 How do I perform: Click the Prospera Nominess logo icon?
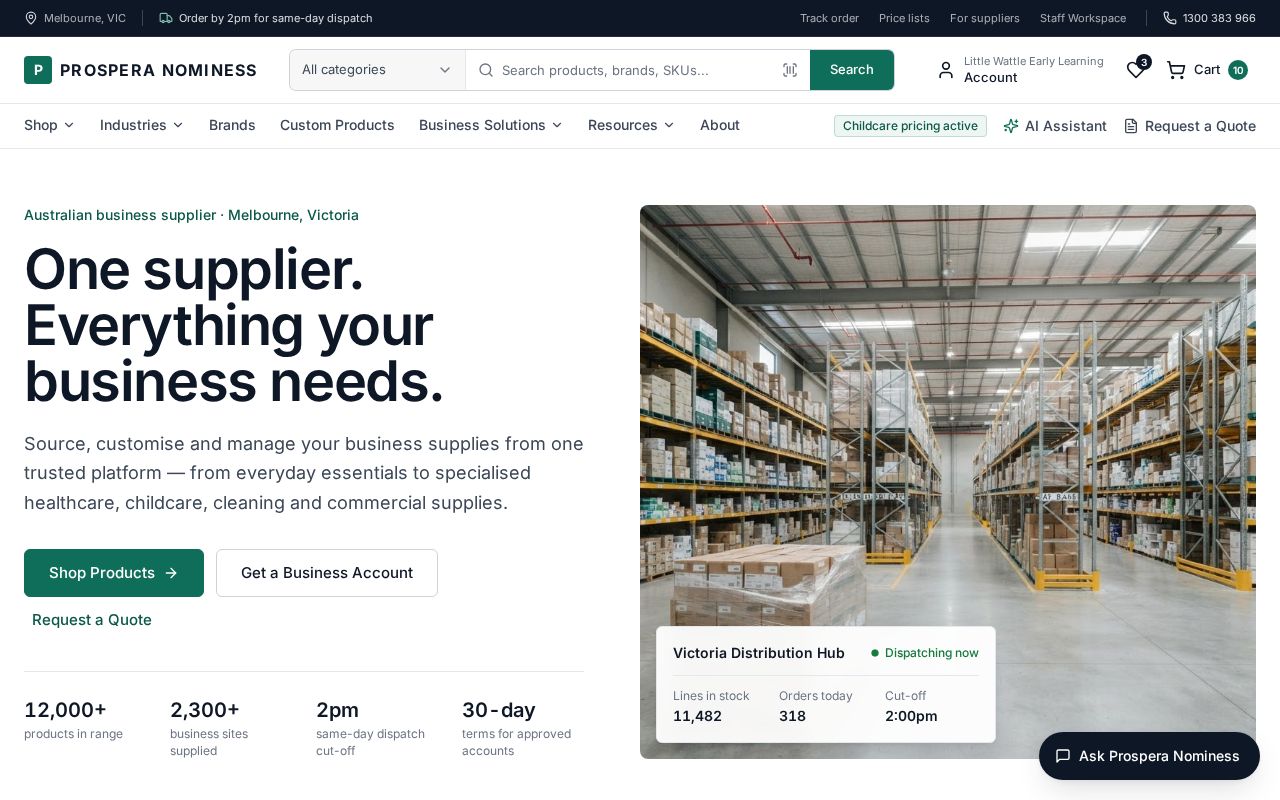pyautogui.click(x=38, y=70)
